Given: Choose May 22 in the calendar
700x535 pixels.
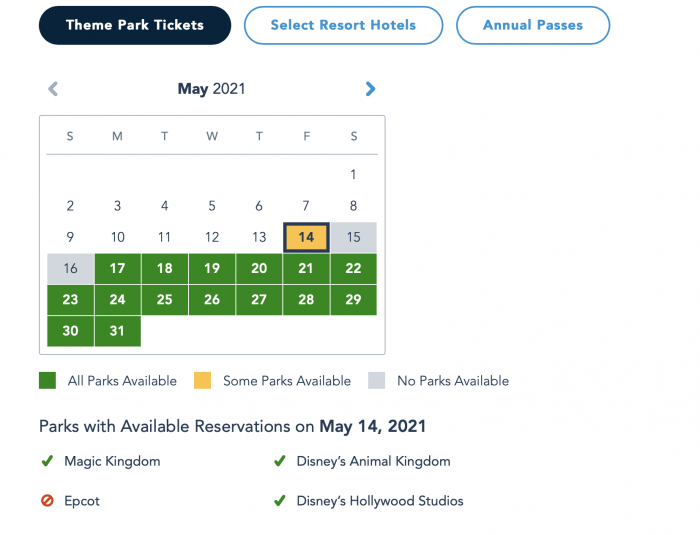Looking at the screenshot, I should click(x=354, y=268).
